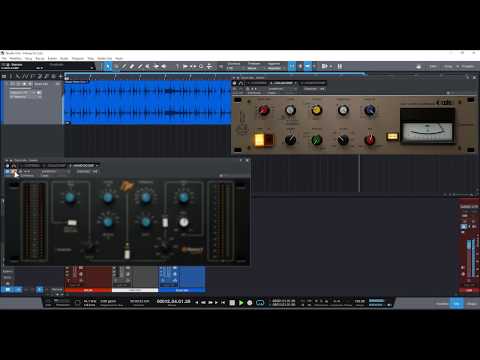Select the Mute tool
This screenshot has height=360, width=480.
pyautogui.click(x=148, y=66)
